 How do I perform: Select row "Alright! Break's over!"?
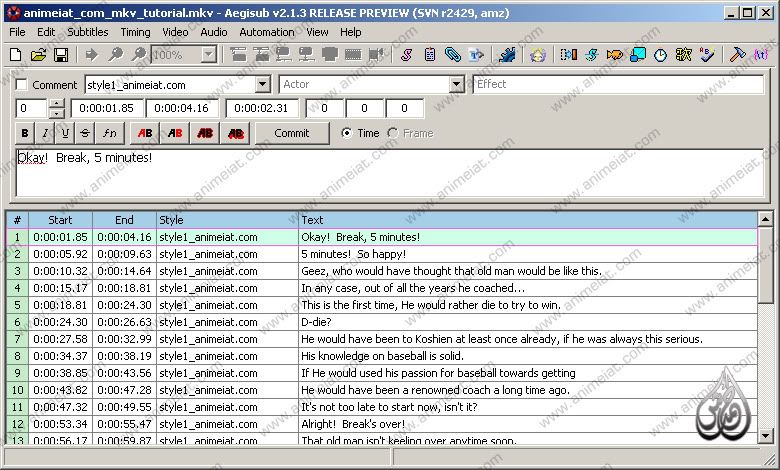[x=382, y=424]
